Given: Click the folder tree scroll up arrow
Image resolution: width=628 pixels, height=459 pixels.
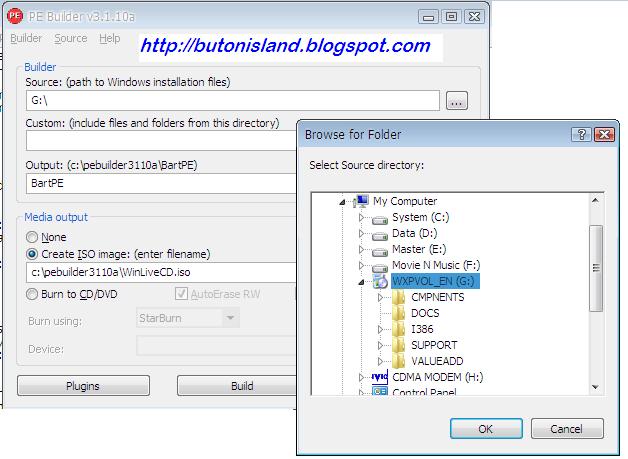Looking at the screenshot, I should [596, 200].
